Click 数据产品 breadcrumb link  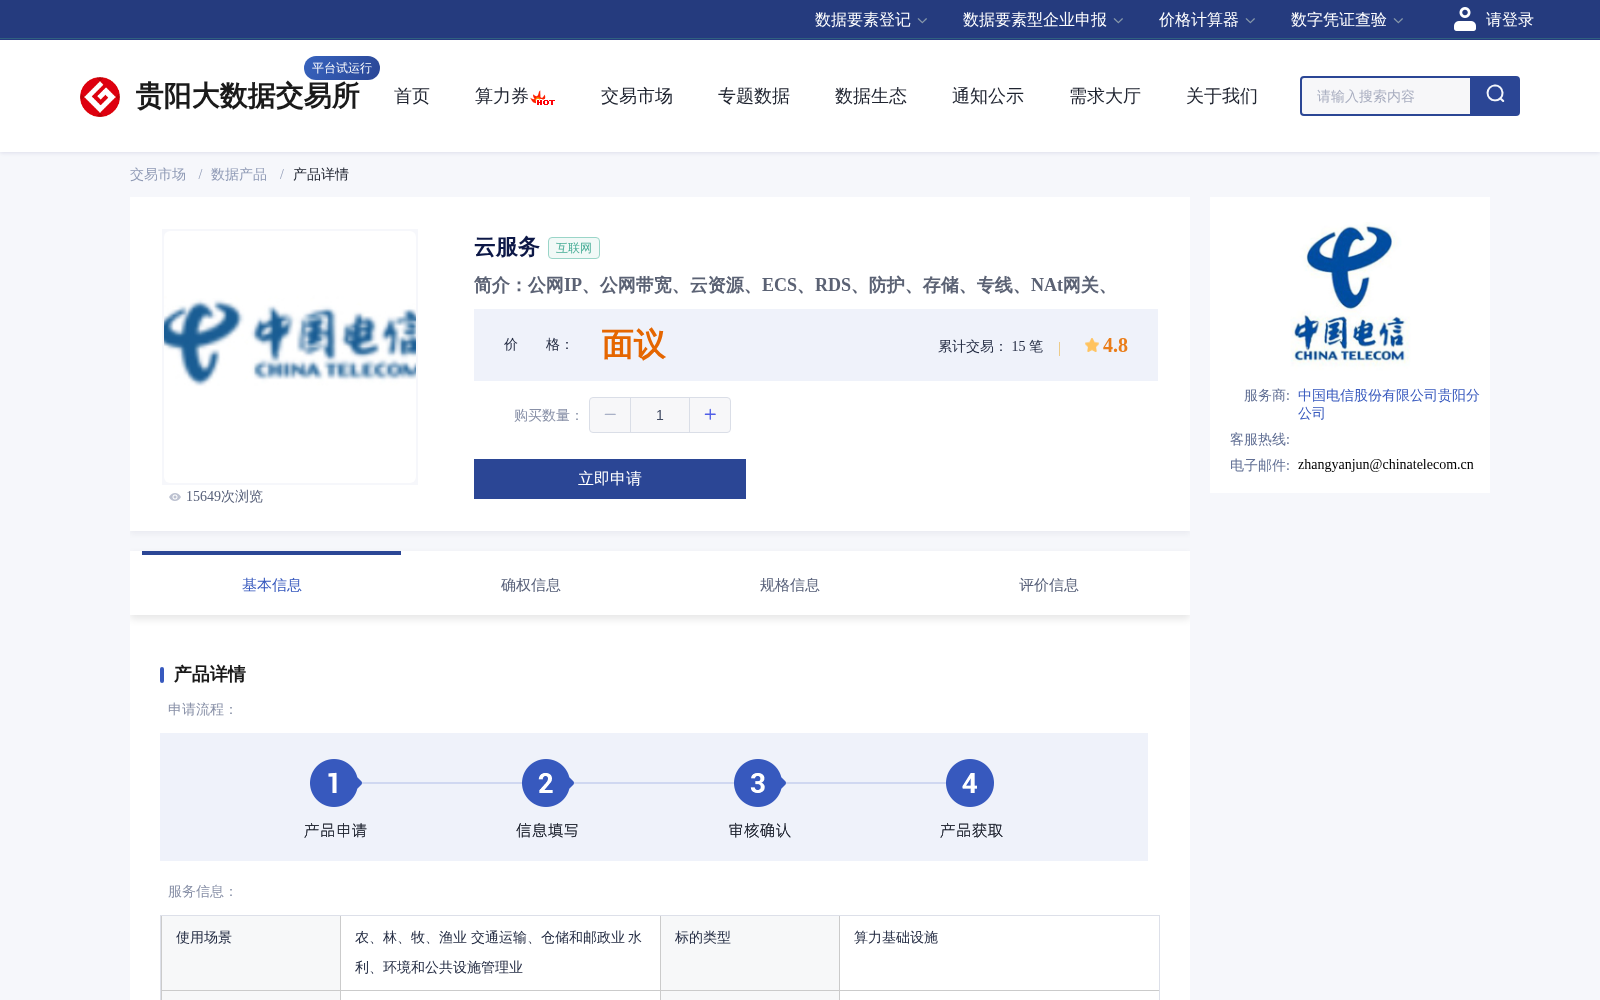pos(239,174)
